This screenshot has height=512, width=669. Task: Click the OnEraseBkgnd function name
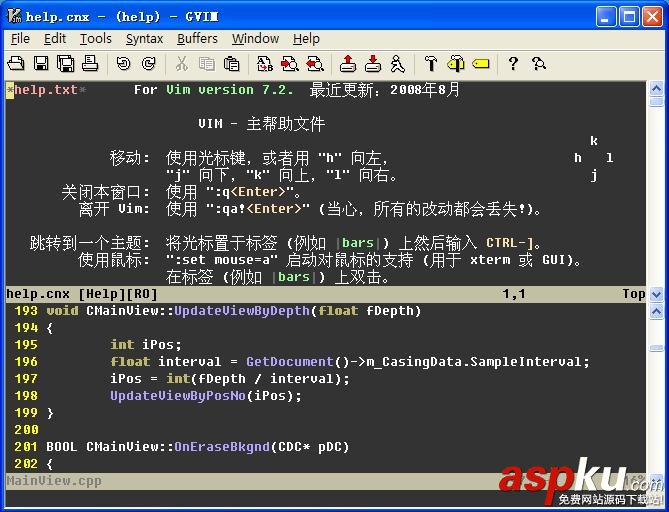pos(222,447)
